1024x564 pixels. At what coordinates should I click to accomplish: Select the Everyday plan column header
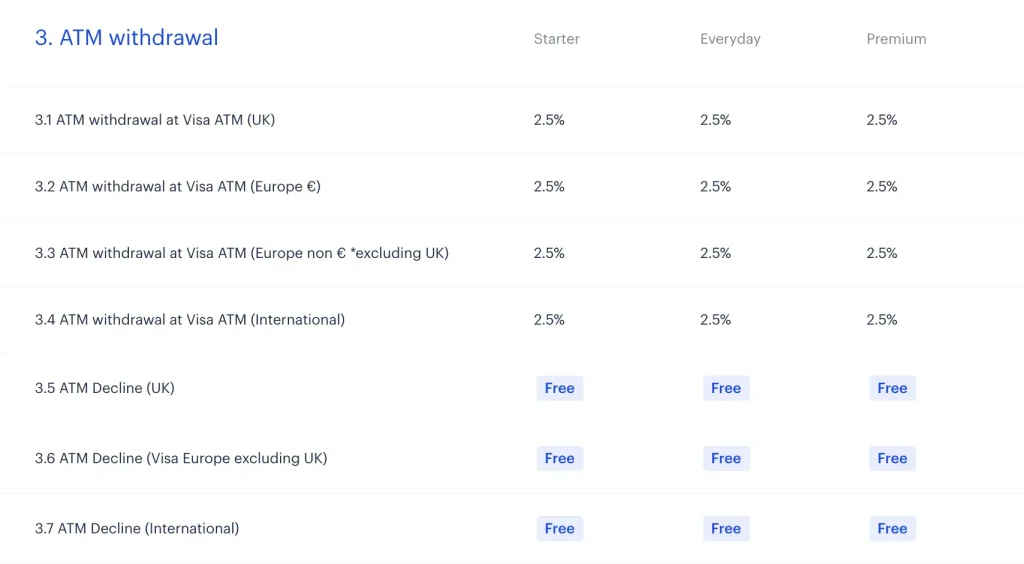tap(730, 39)
